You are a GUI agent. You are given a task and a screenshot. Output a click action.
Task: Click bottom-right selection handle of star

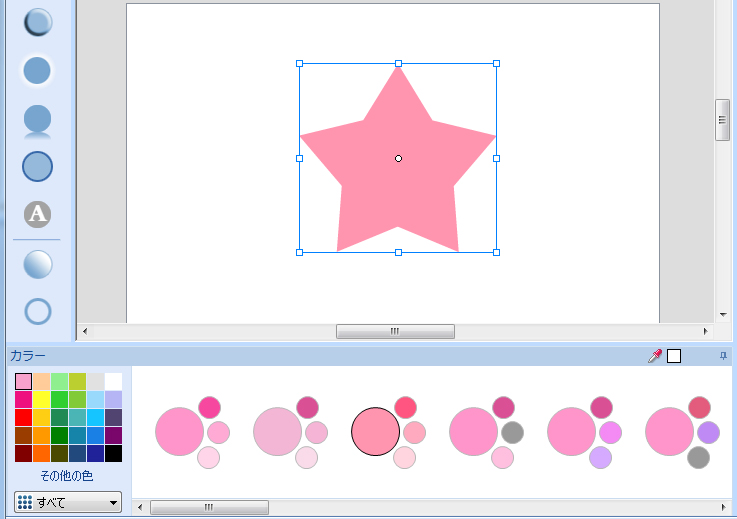[x=496, y=252]
